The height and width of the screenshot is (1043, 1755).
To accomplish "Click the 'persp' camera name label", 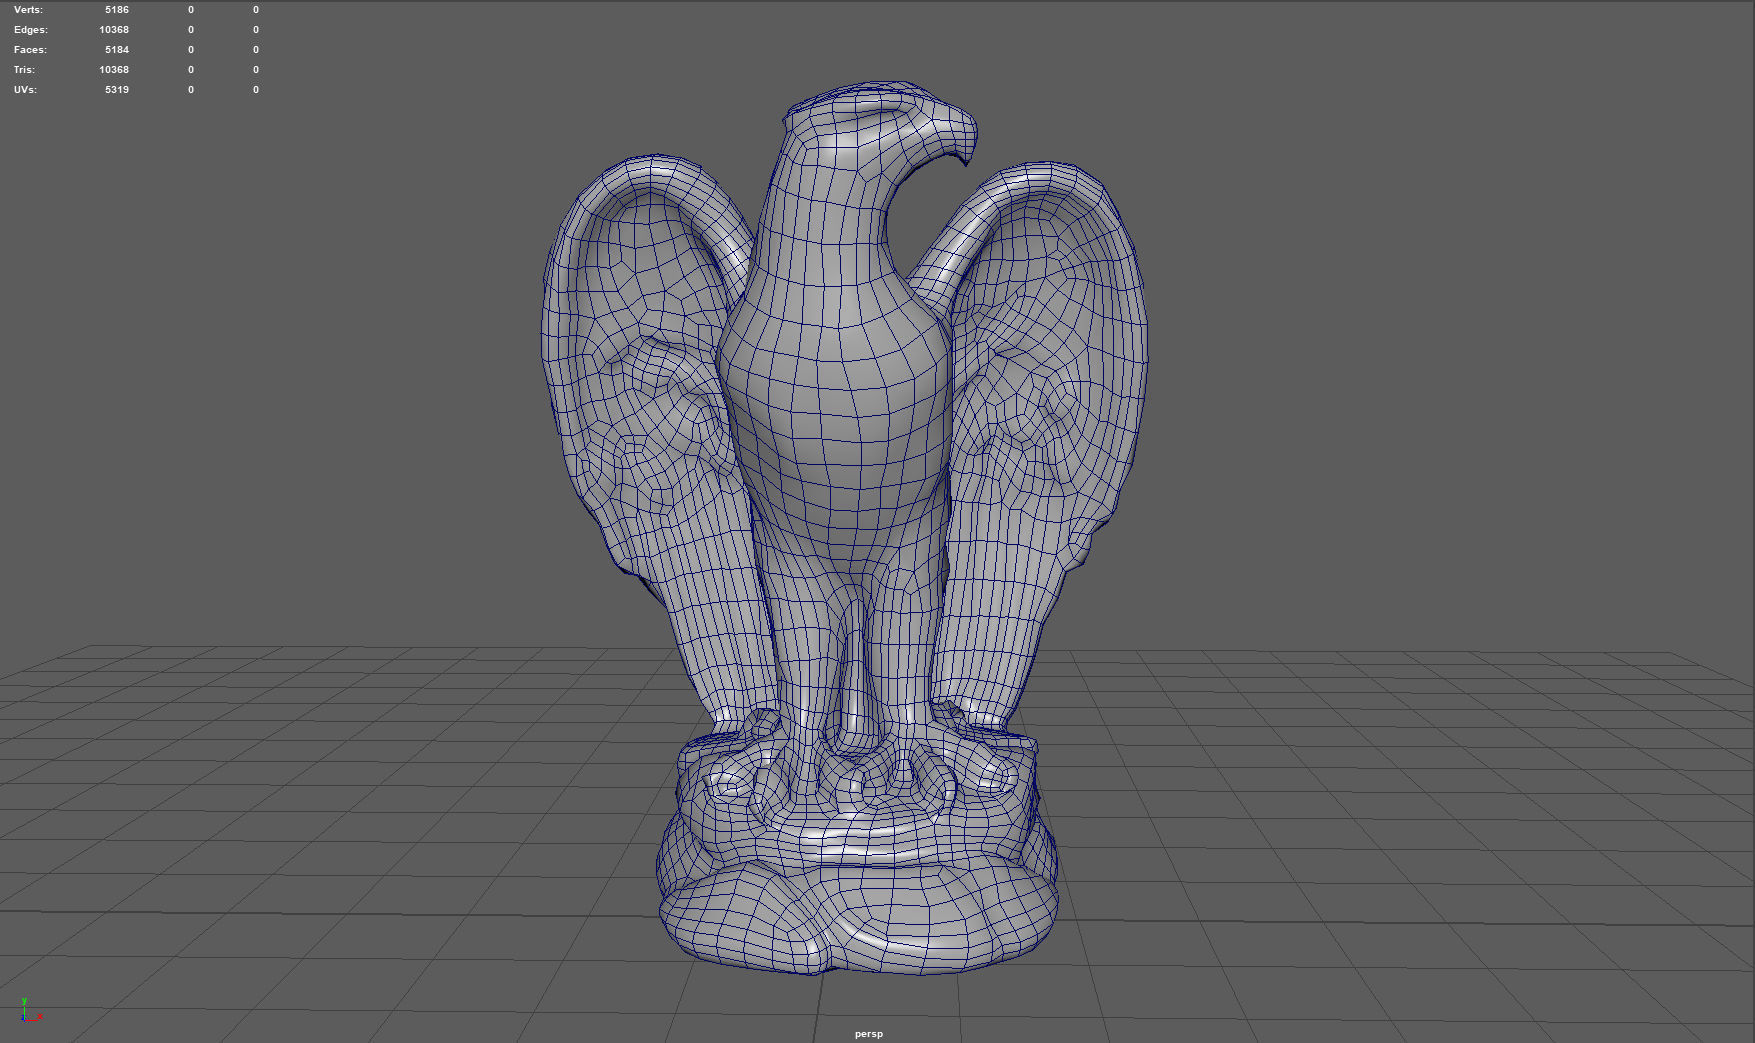I will (x=869, y=1034).
